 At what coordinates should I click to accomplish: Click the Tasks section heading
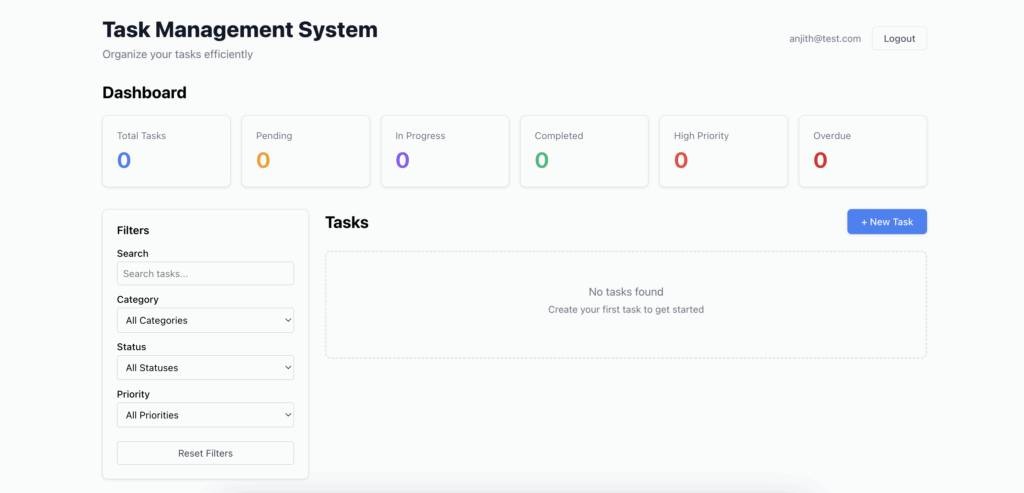coord(347,222)
